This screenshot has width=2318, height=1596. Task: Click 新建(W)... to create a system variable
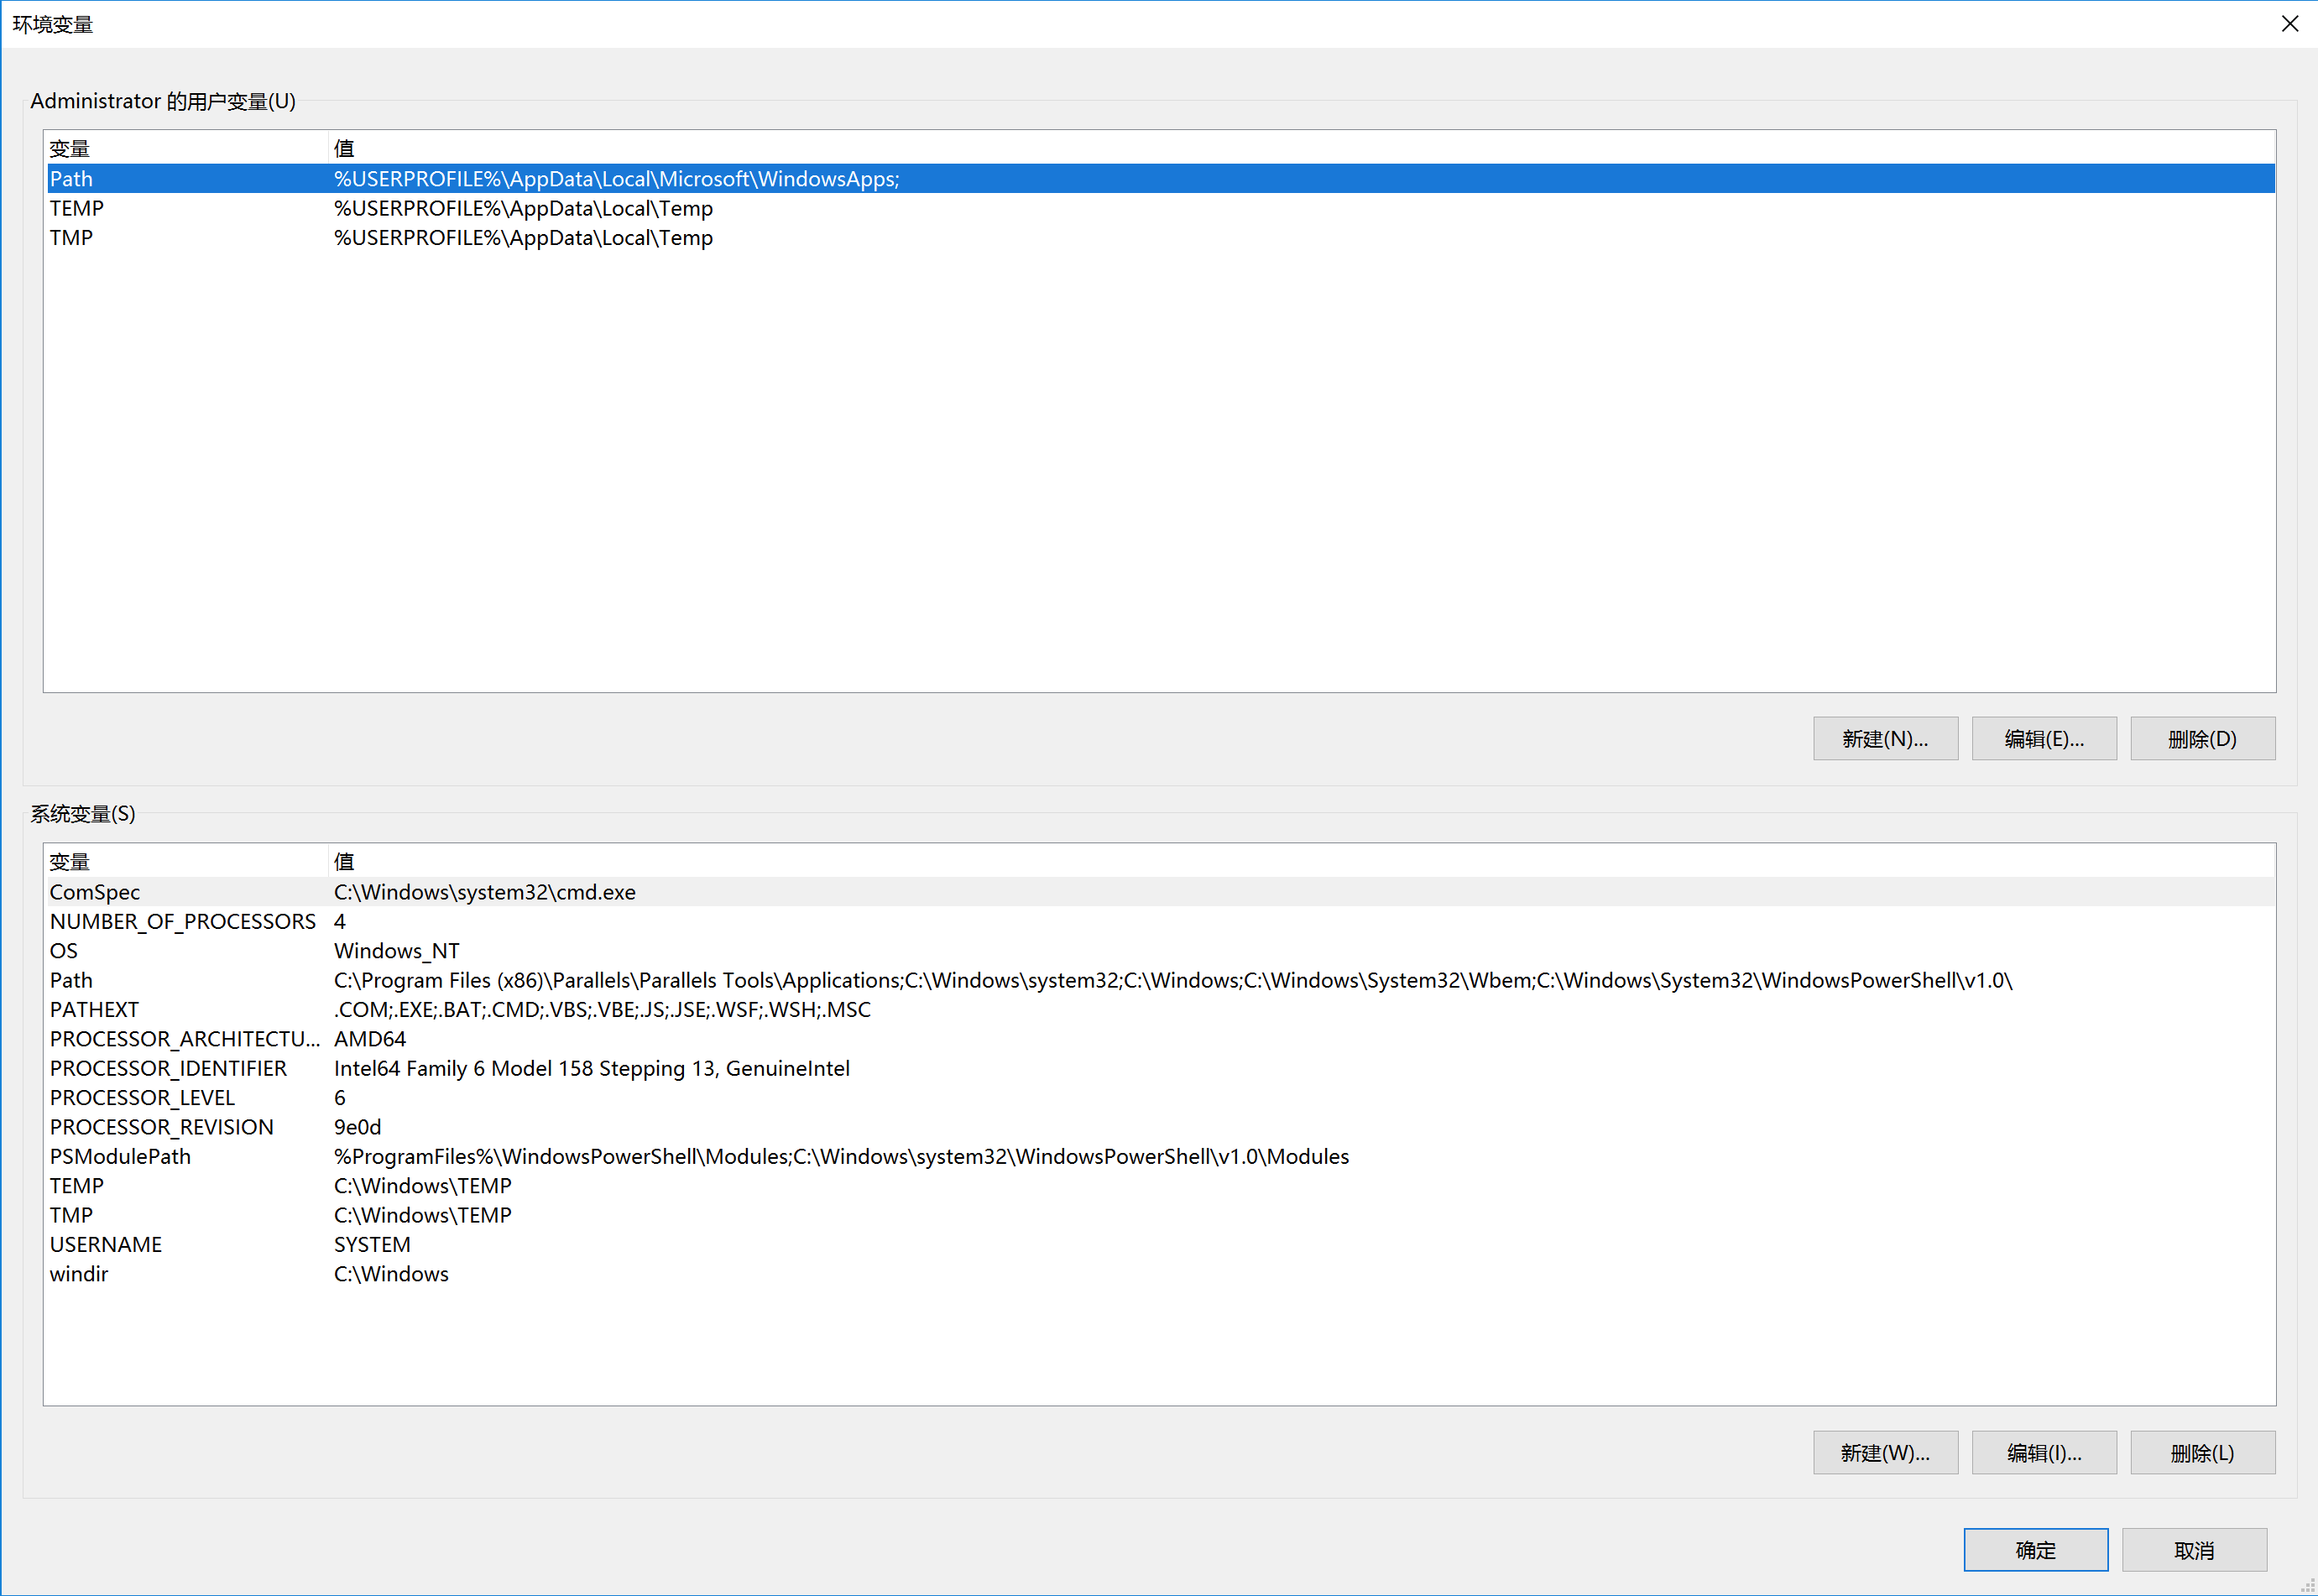click(1884, 1453)
